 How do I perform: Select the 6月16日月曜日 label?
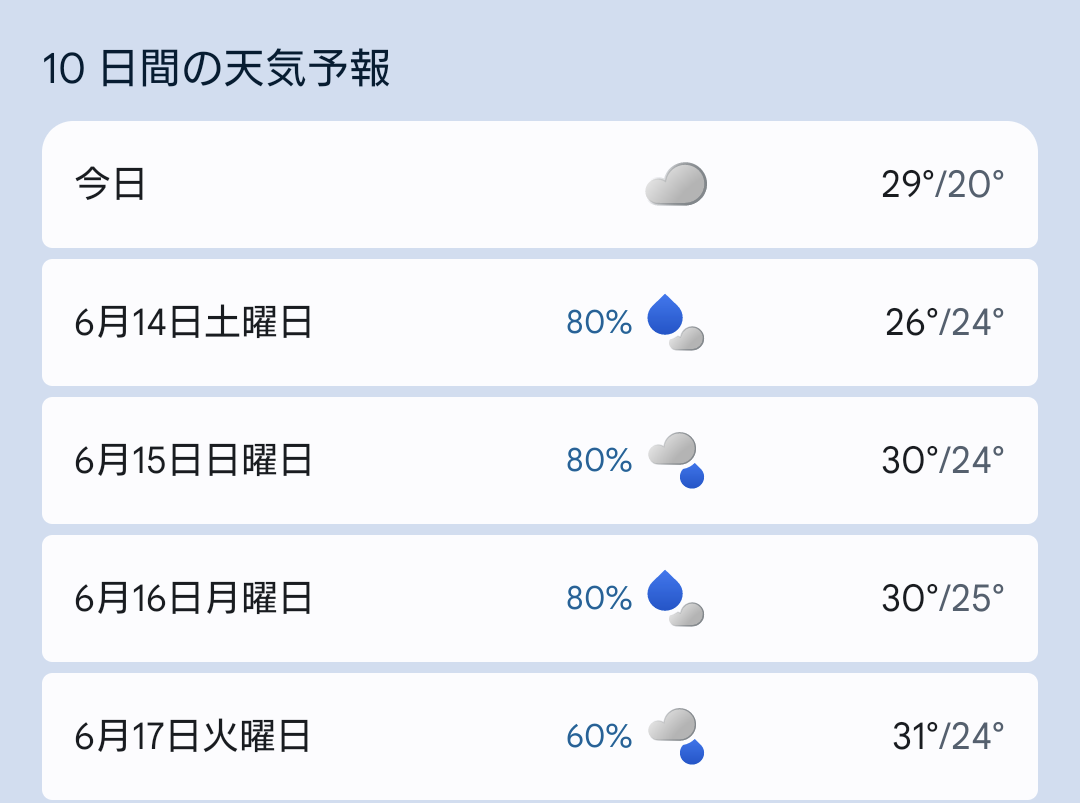(x=193, y=599)
